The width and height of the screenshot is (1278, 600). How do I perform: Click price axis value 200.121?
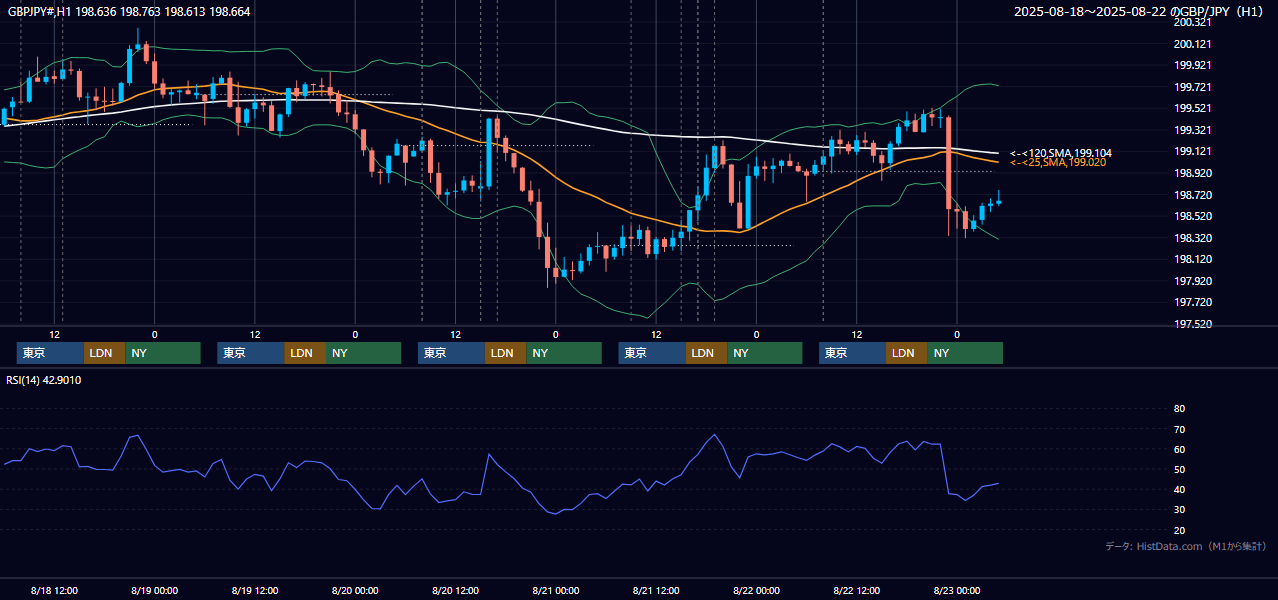click(x=1193, y=44)
